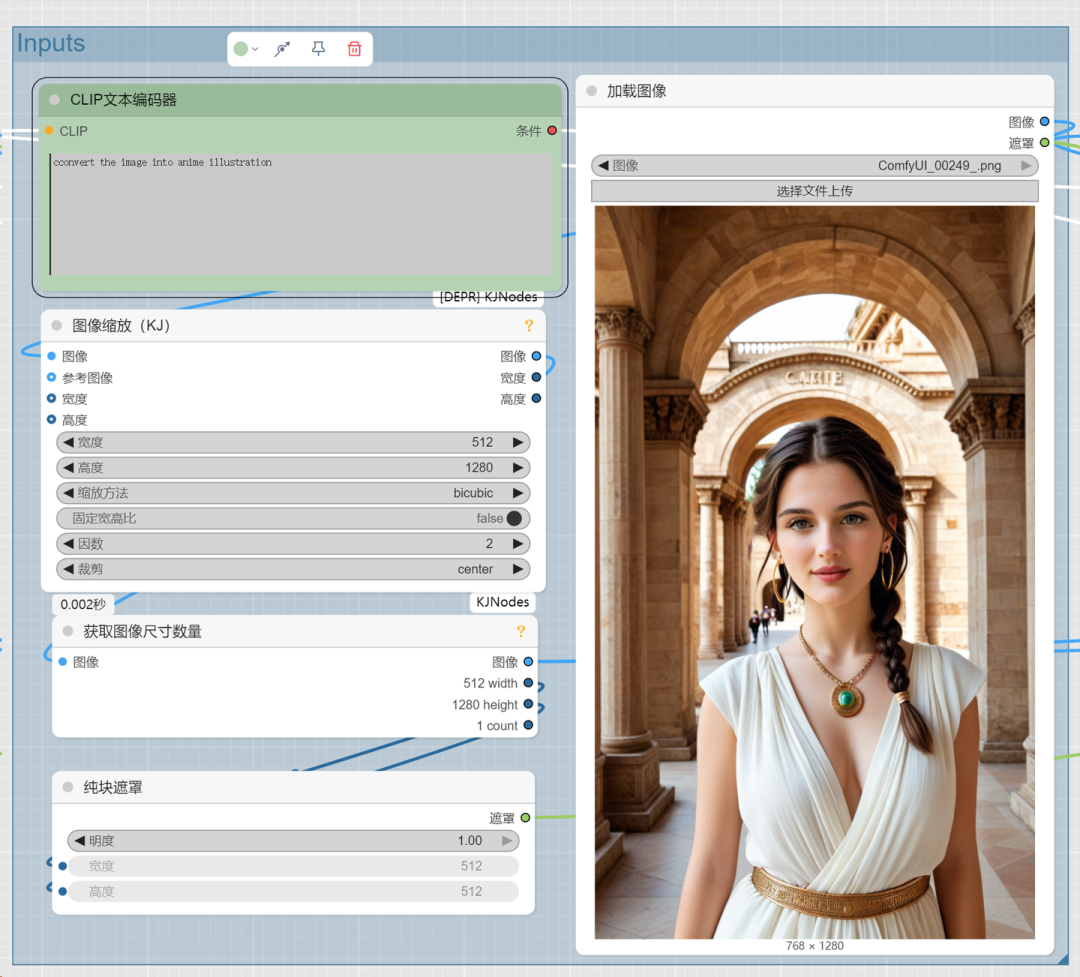Image resolution: width=1080 pixels, height=977 pixels.
Task: Open the help icon on 获取图像尺寸数量 node
Action: pos(521,631)
